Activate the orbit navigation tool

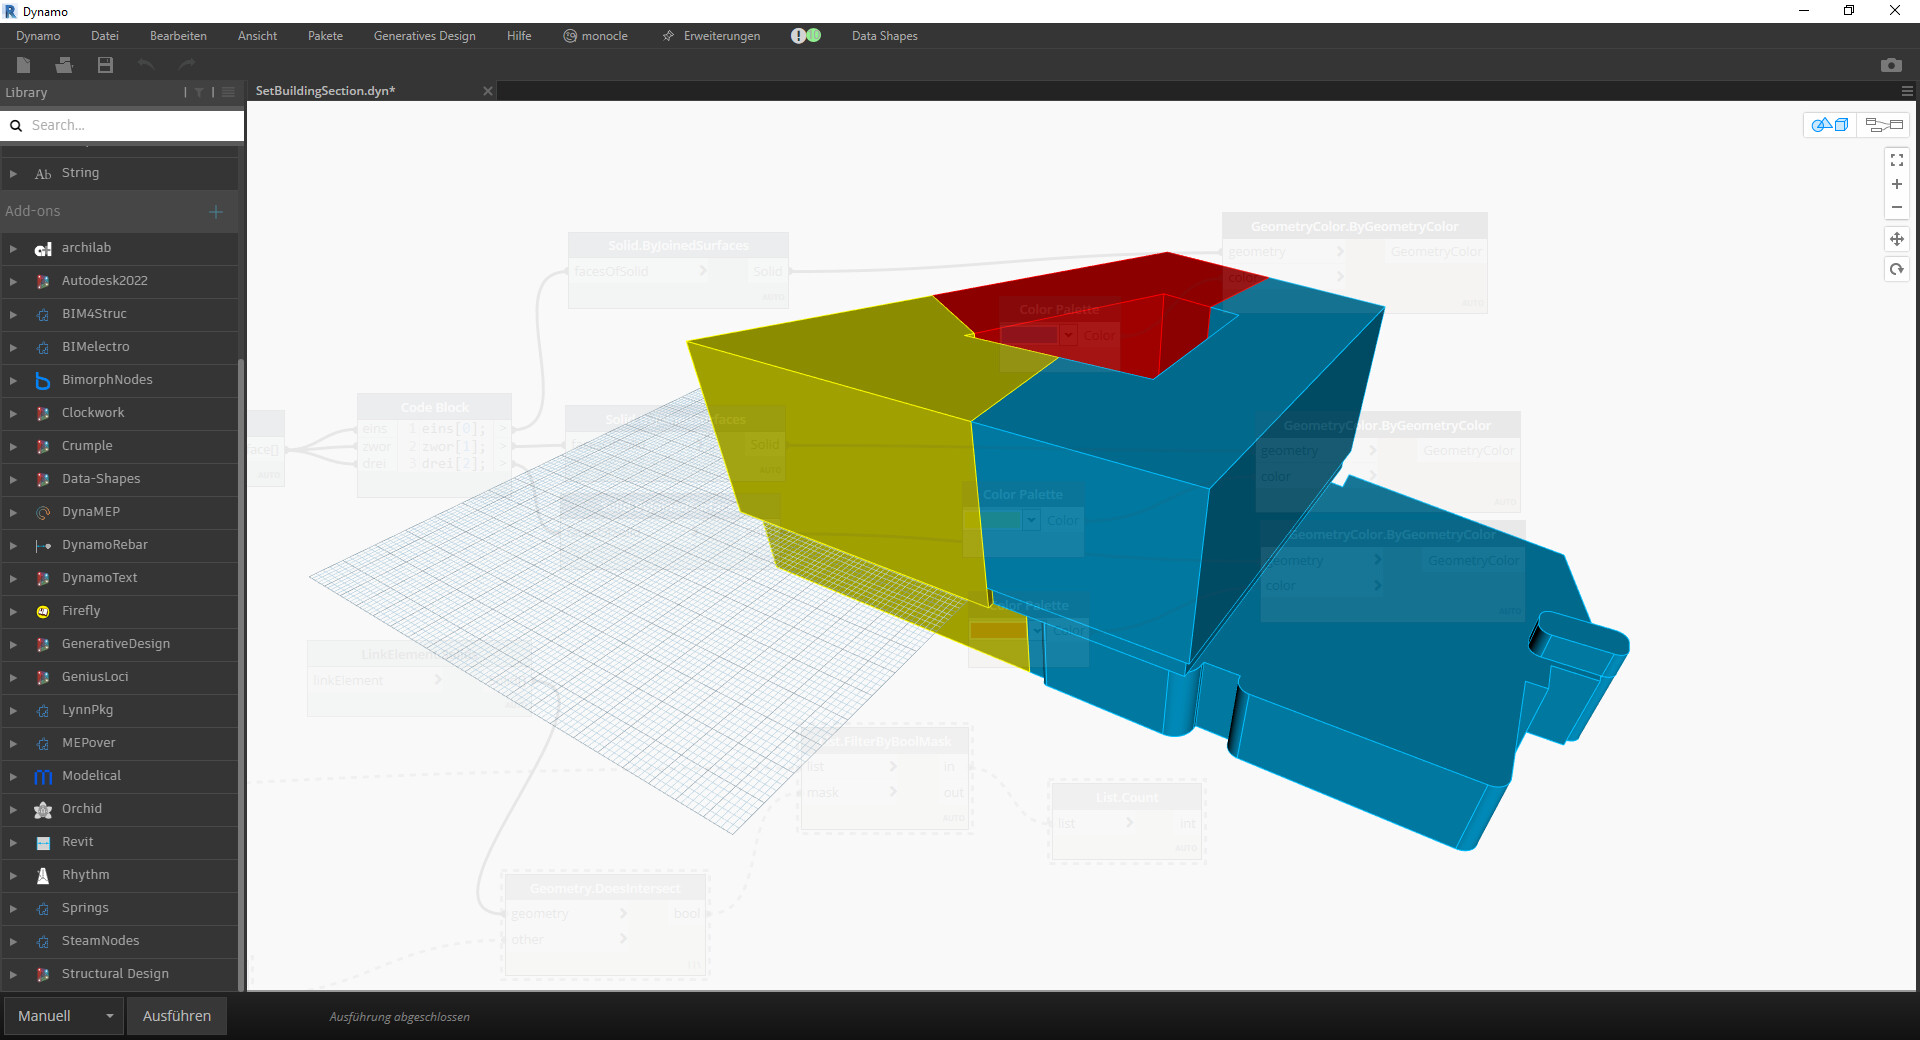click(1897, 269)
